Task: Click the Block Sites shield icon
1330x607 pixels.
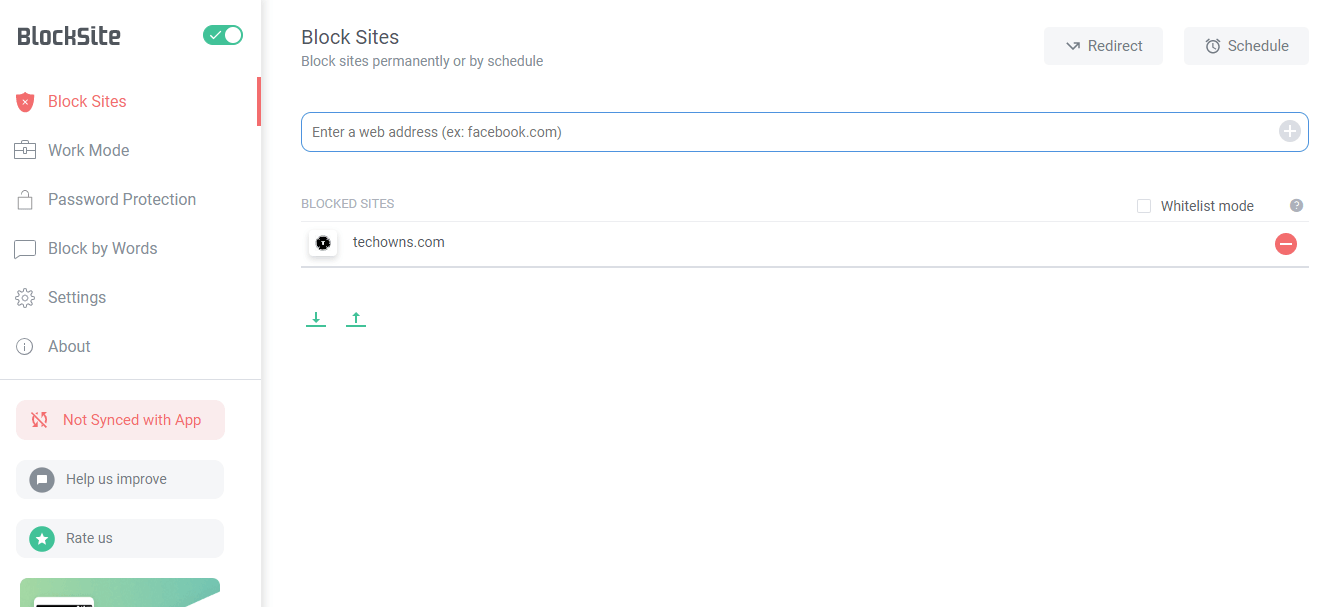Action: click(25, 102)
